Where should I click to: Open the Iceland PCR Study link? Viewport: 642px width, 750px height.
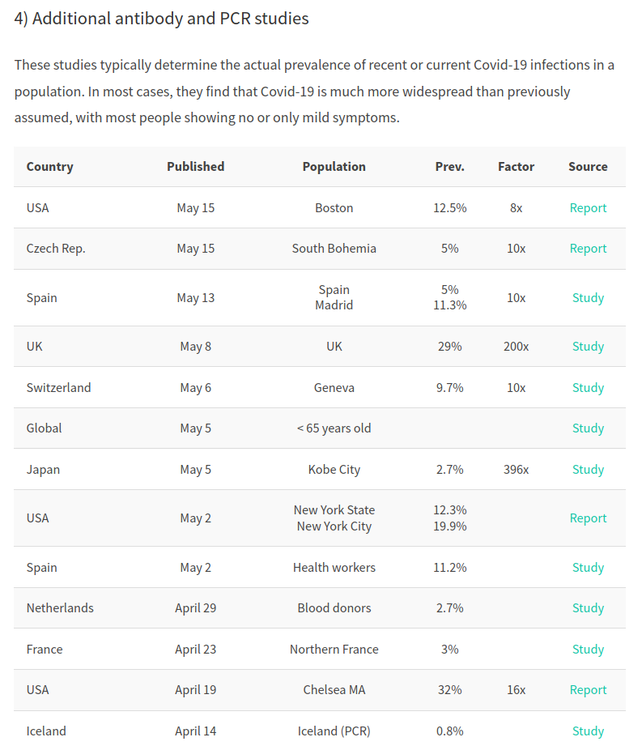587,731
